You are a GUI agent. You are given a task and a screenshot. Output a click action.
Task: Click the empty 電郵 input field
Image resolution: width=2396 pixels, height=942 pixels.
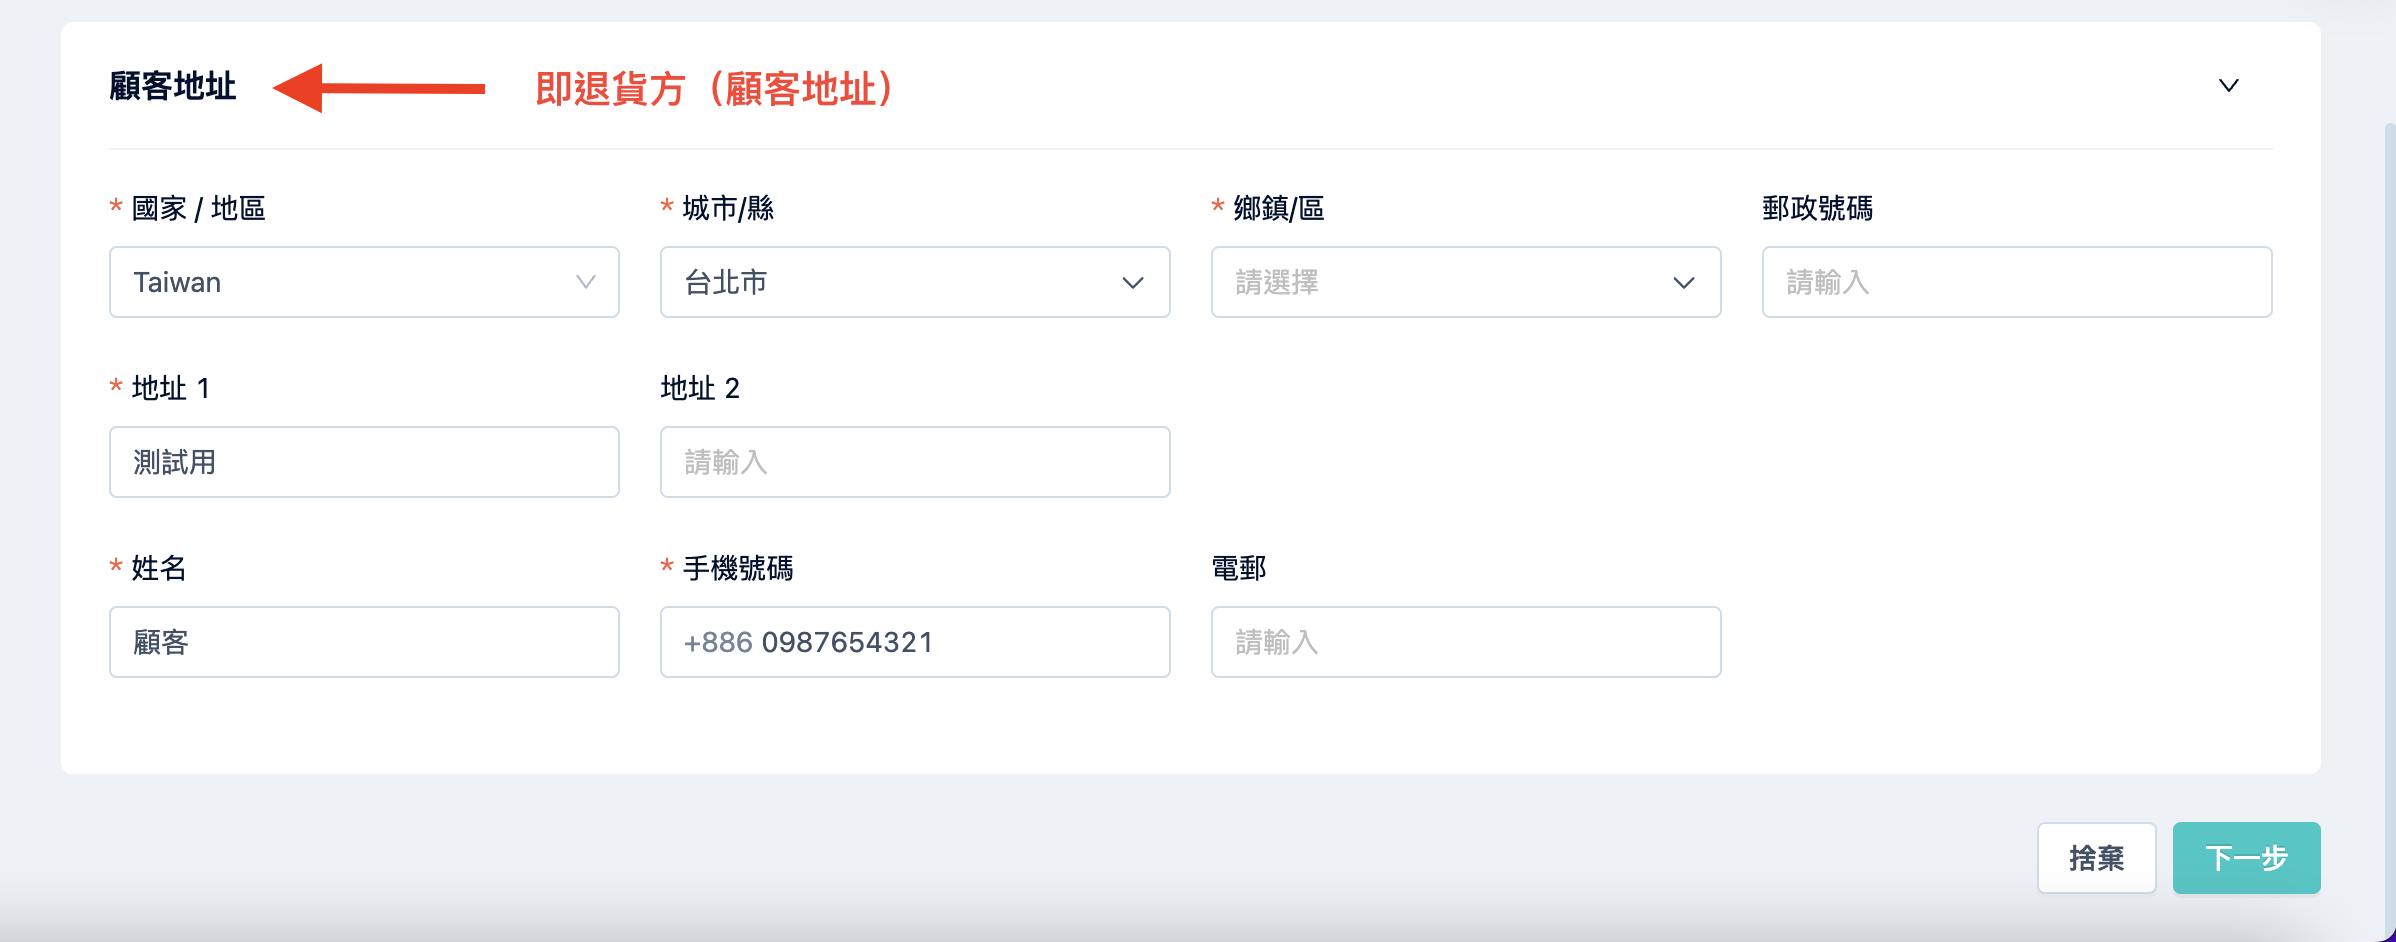1465,642
